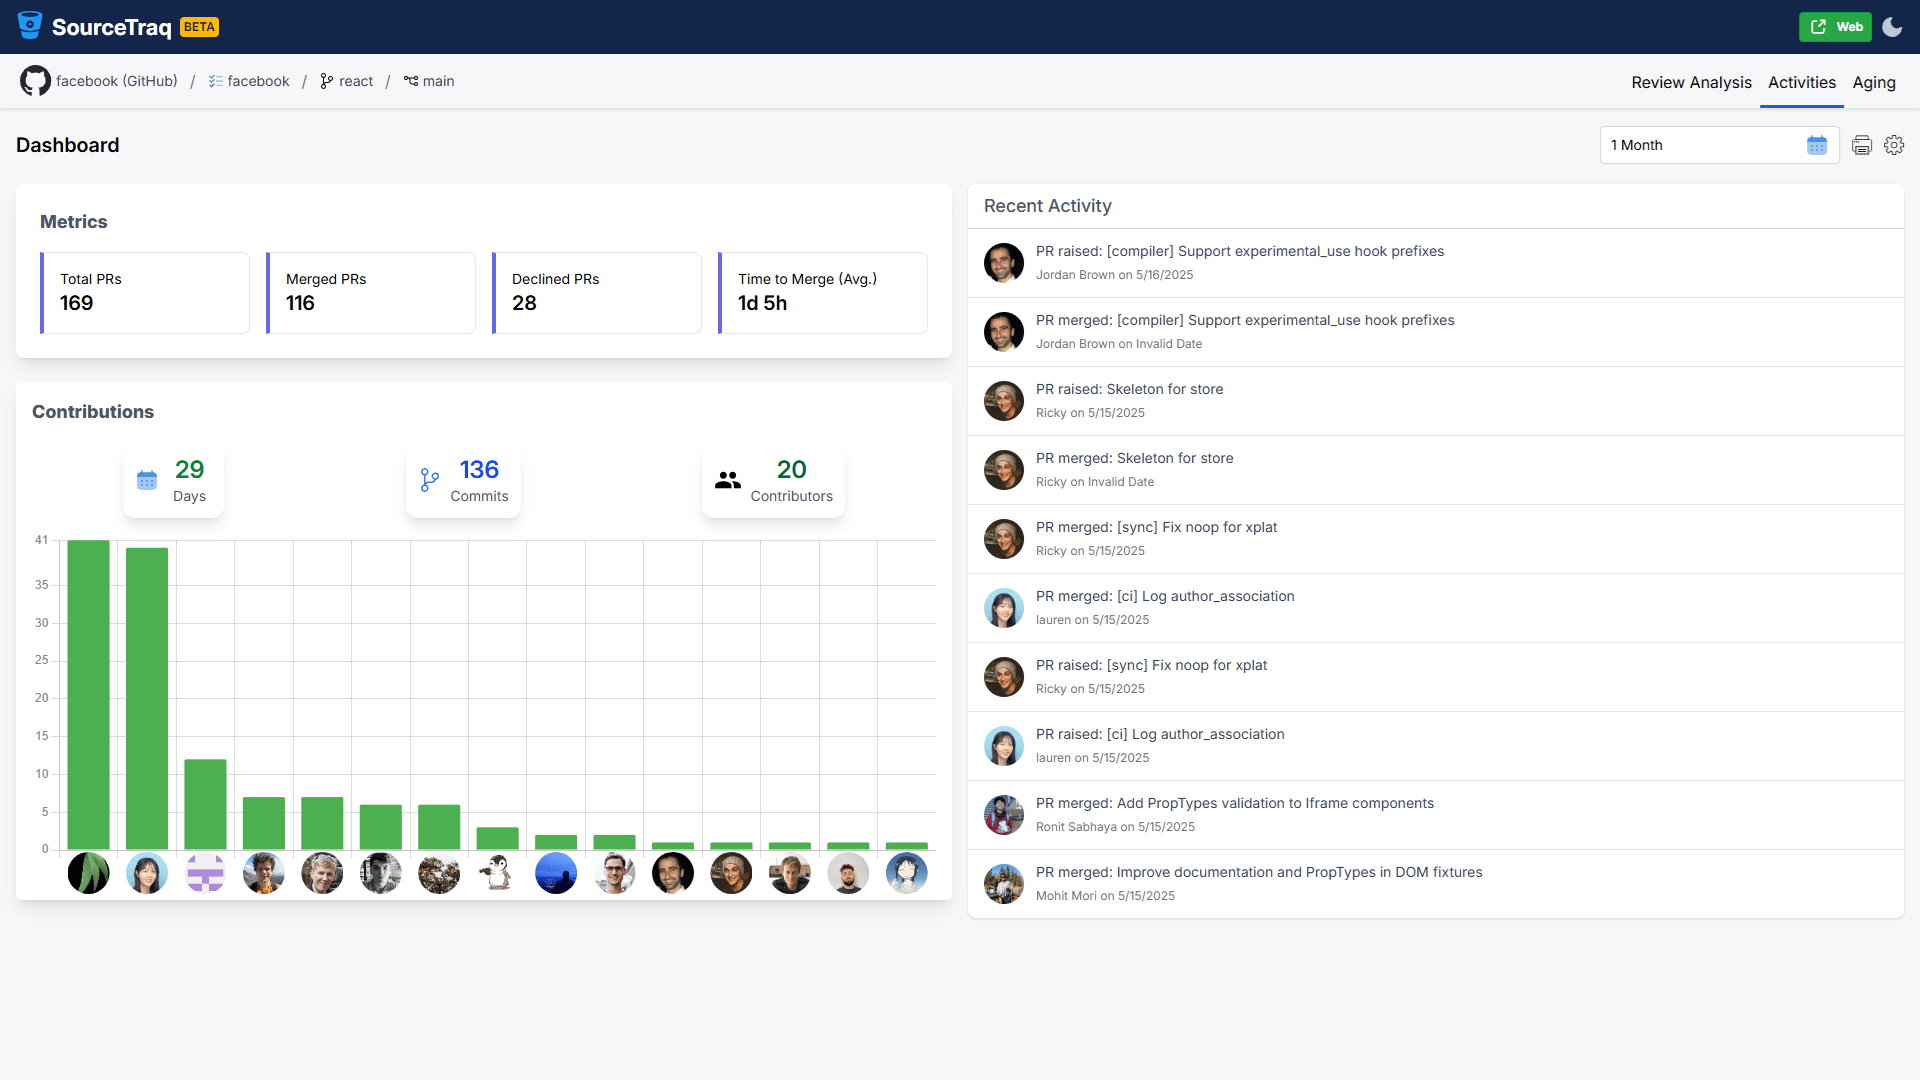Viewport: 1920px width, 1080px height.
Task: Select the contributors icon above 20
Action: pyautogui.click(x=728, y=480)
